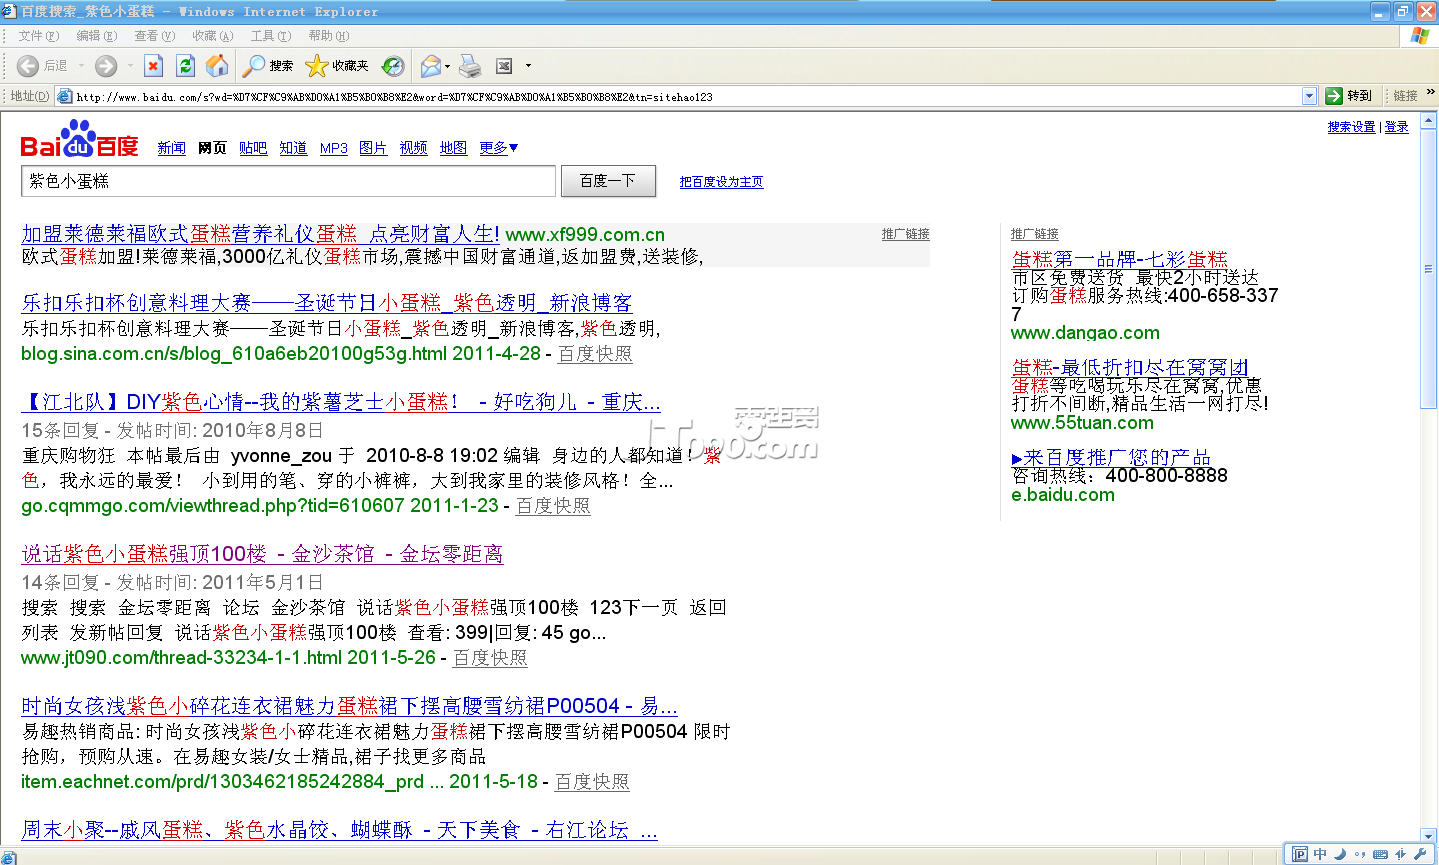Open result 加盟莱德莱福欧式蛋糕

pyautogui.click(x=260, y=234)
